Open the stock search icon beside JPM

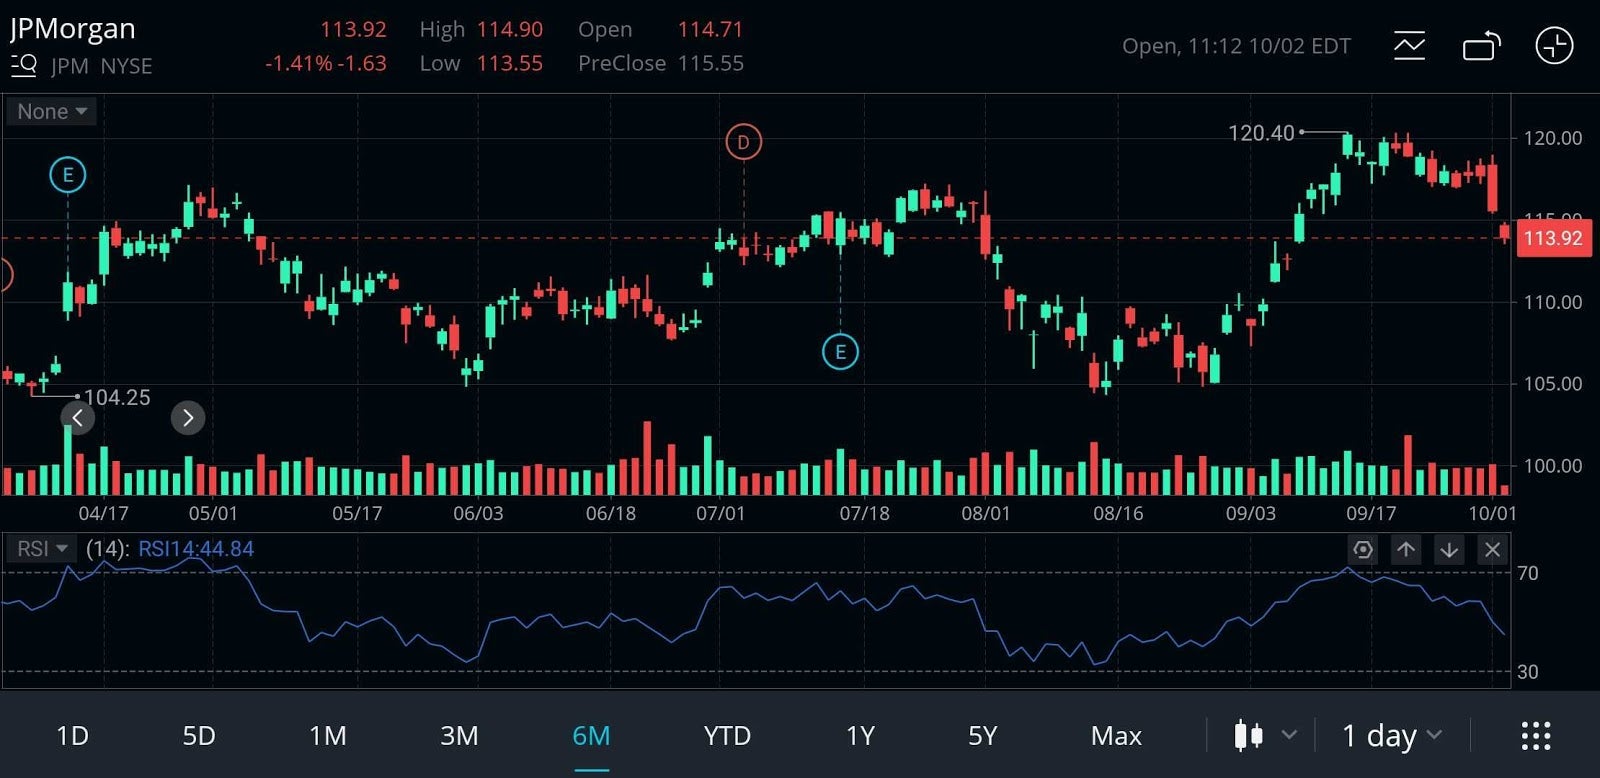(24, 66)
